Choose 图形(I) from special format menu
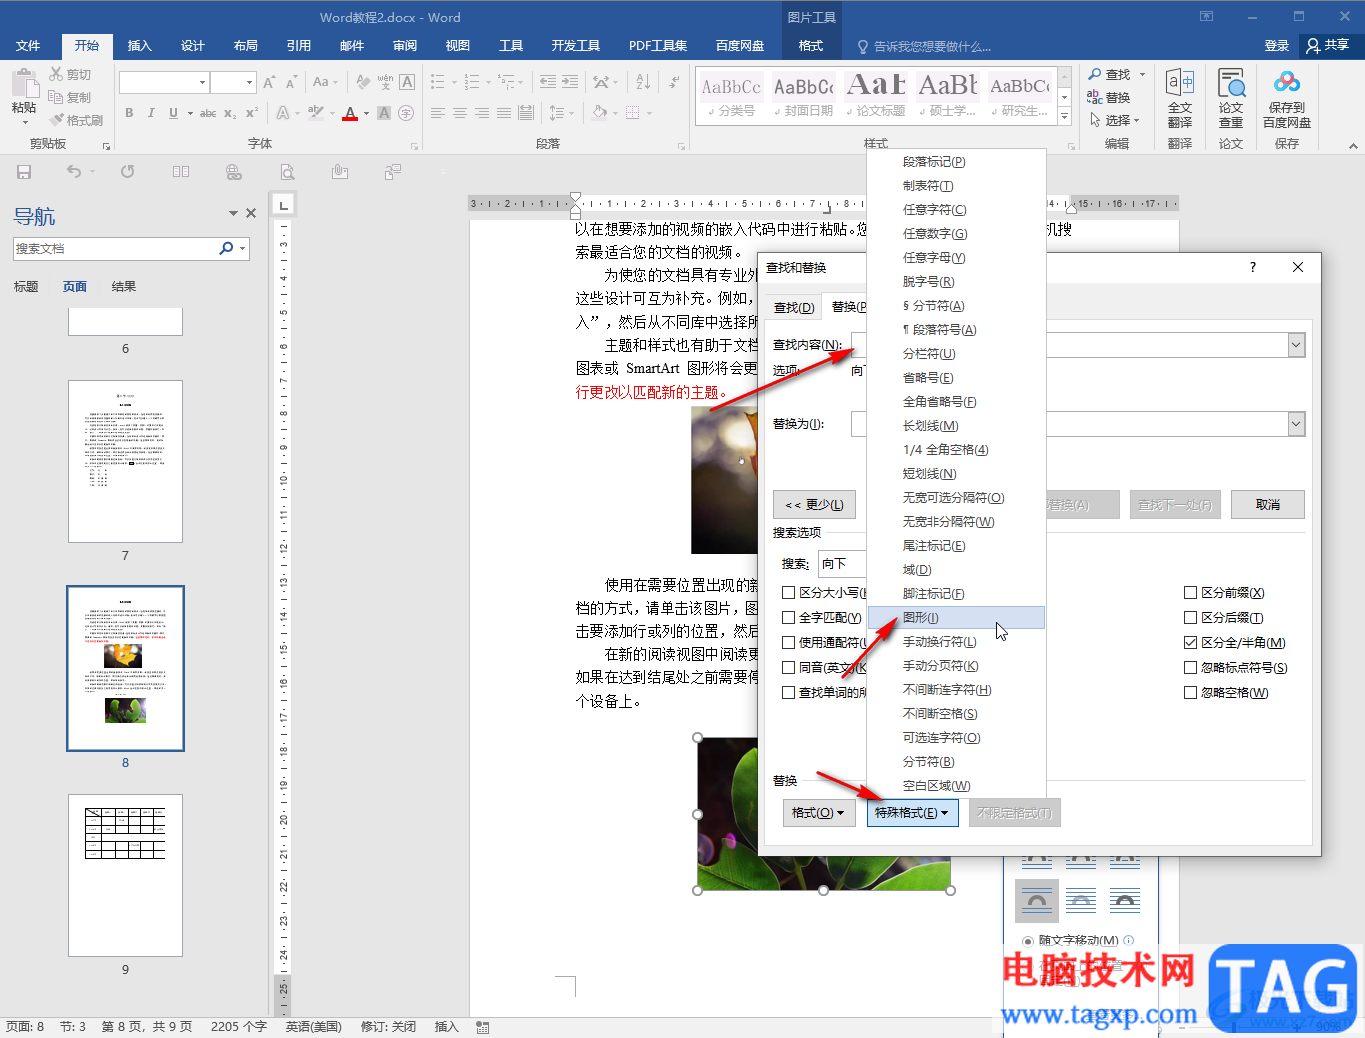 [956, 618]
